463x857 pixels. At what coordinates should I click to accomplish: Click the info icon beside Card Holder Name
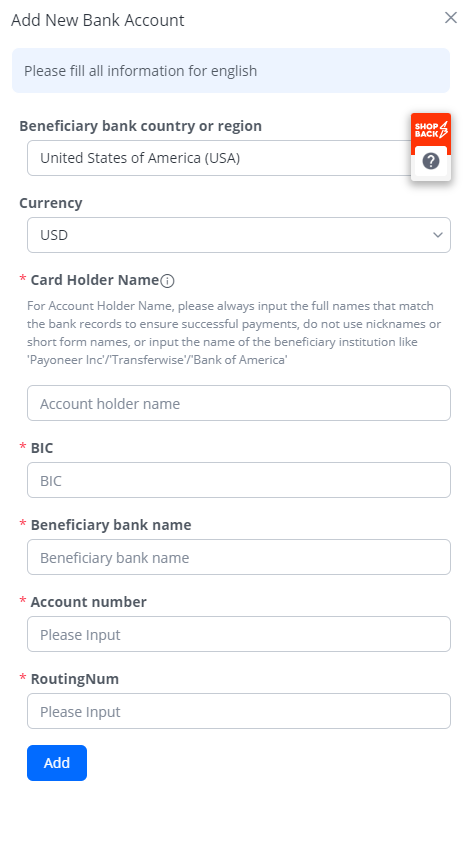click(x=167, y=281)
